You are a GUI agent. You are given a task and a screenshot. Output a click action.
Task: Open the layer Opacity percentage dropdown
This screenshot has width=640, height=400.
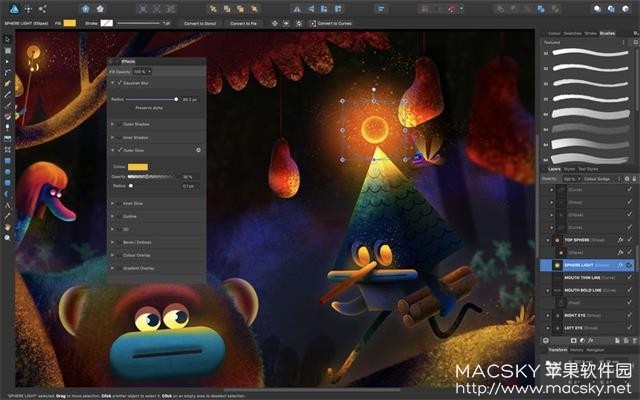[571, 179]
